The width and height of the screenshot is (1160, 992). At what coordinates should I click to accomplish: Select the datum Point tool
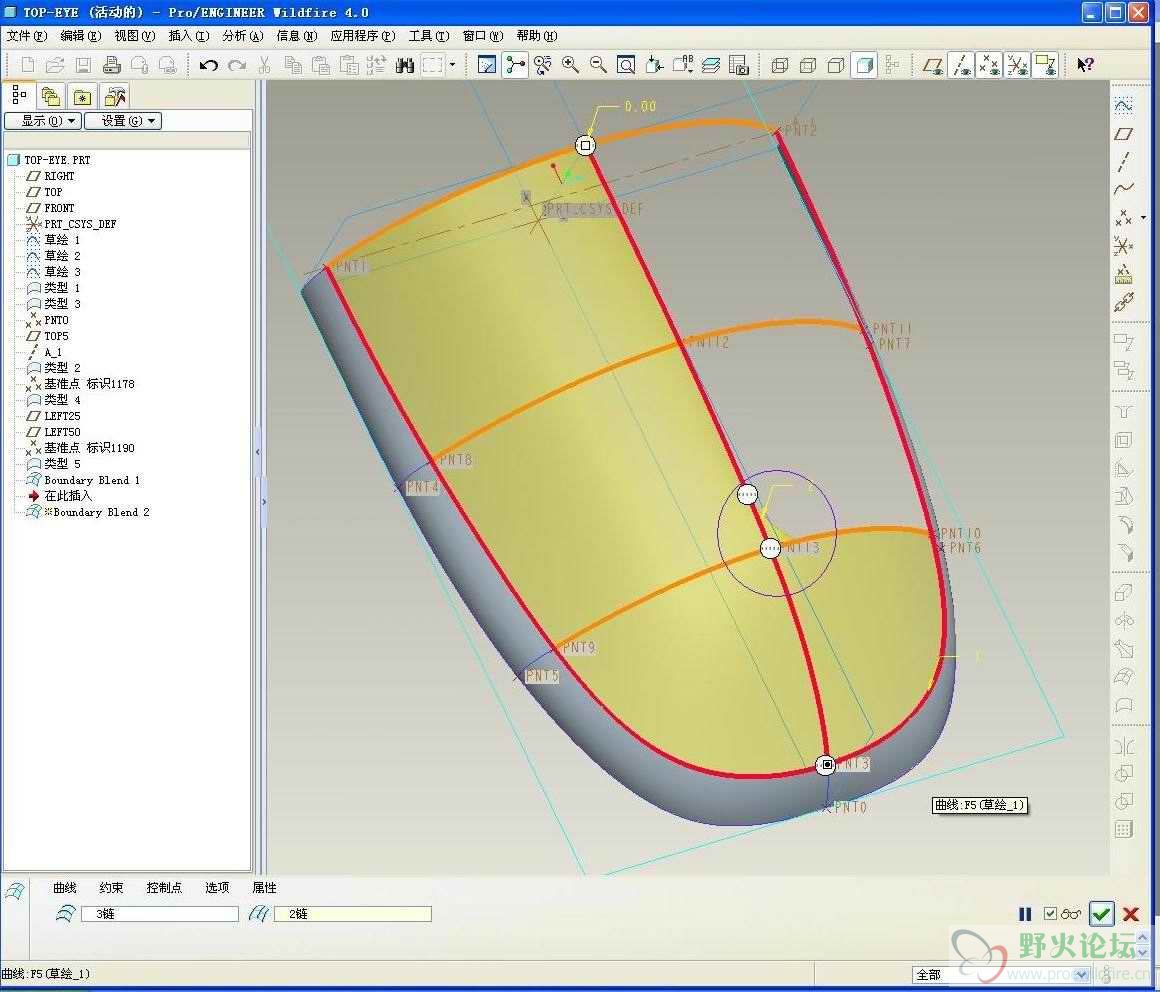click(x=1123, y=217)
